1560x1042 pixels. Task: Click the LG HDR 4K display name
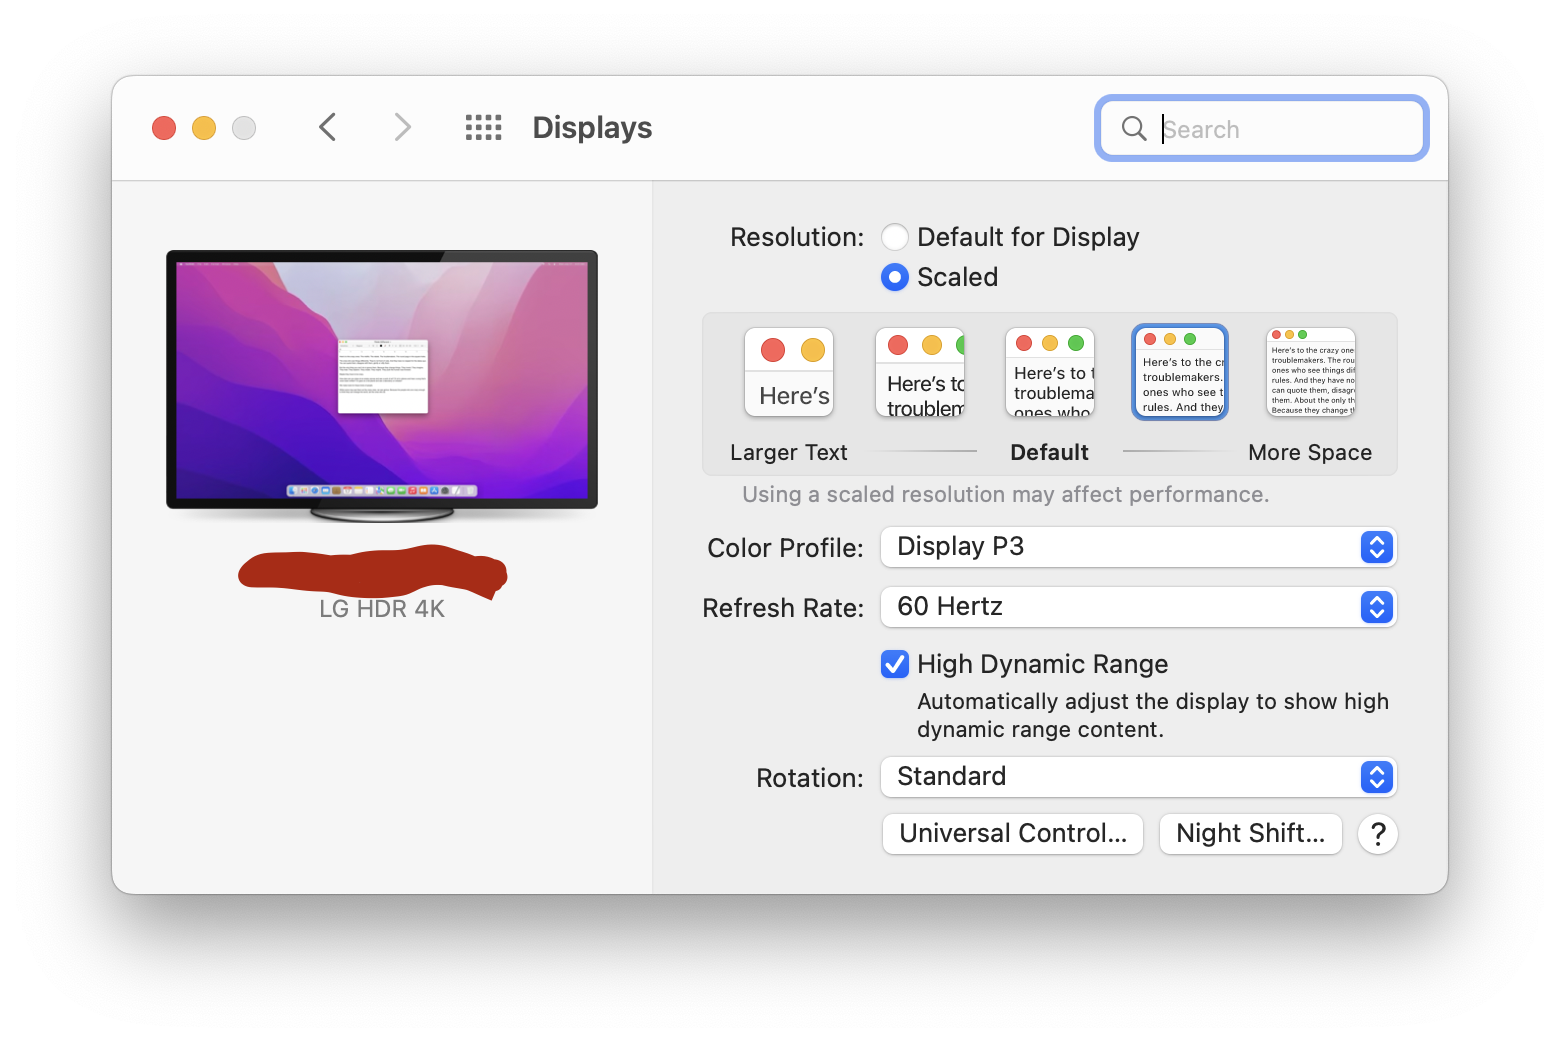[x=382, y=609]
